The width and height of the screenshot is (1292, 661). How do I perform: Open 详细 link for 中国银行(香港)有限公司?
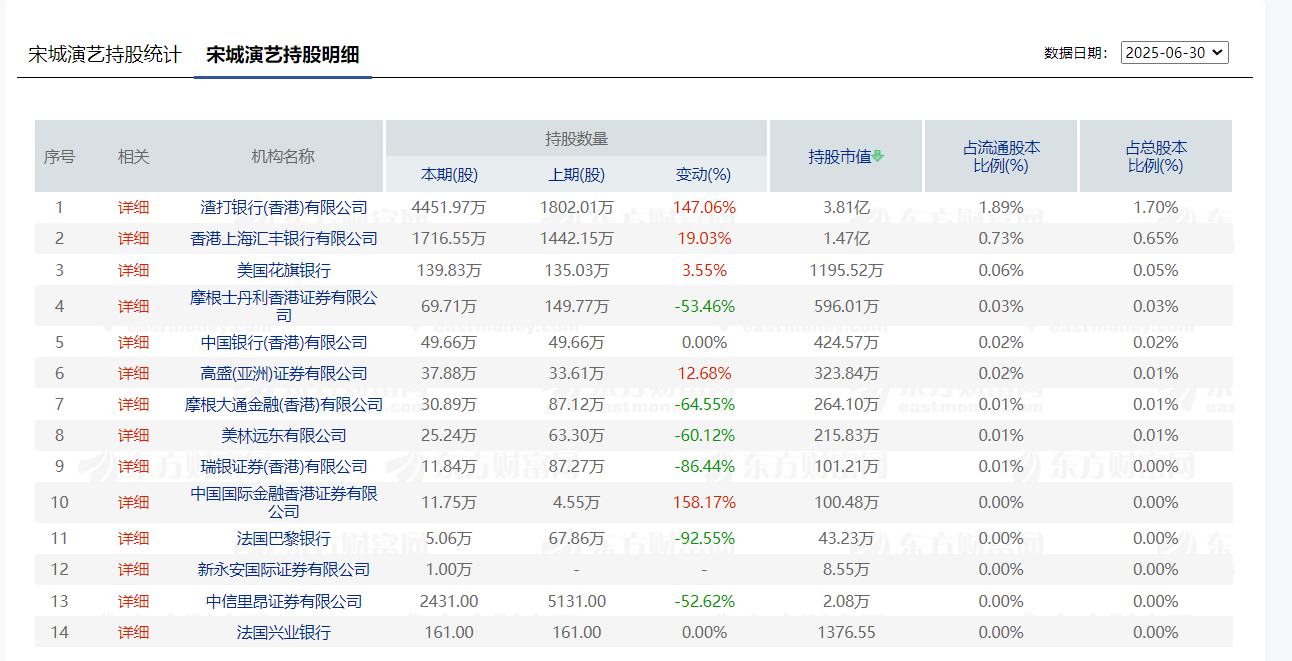pyautogui.click(x=133, y=342)
